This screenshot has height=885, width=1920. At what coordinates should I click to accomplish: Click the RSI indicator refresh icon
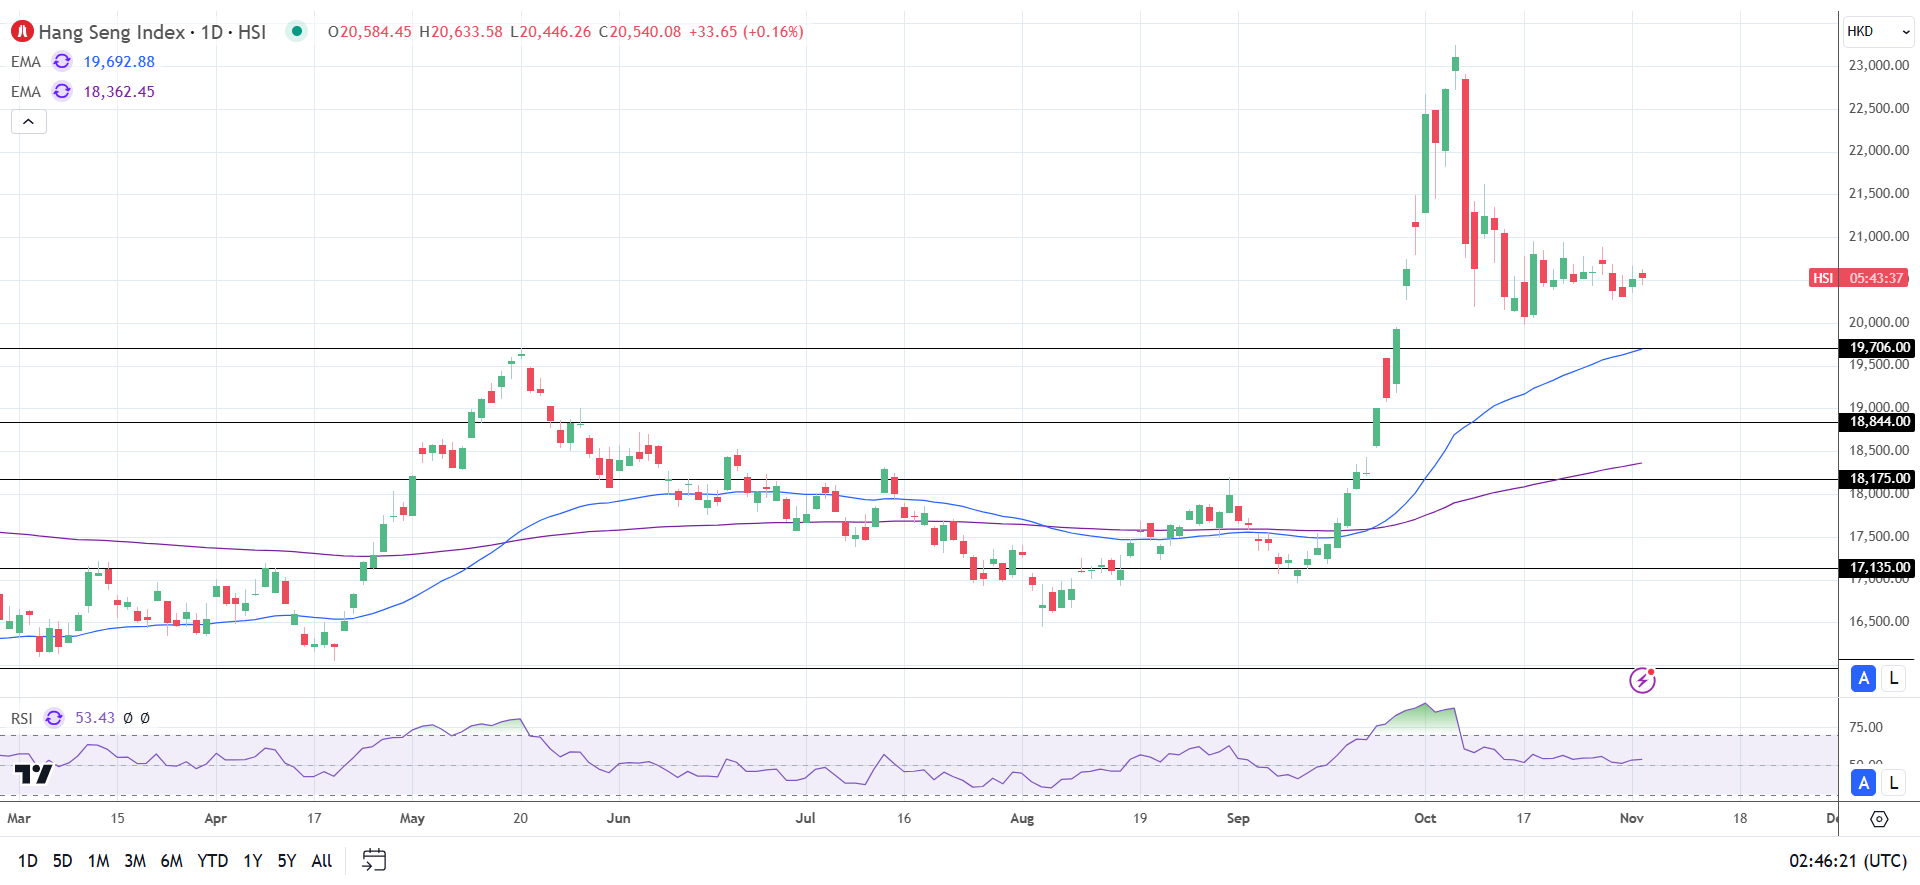[x=54, y=718]
